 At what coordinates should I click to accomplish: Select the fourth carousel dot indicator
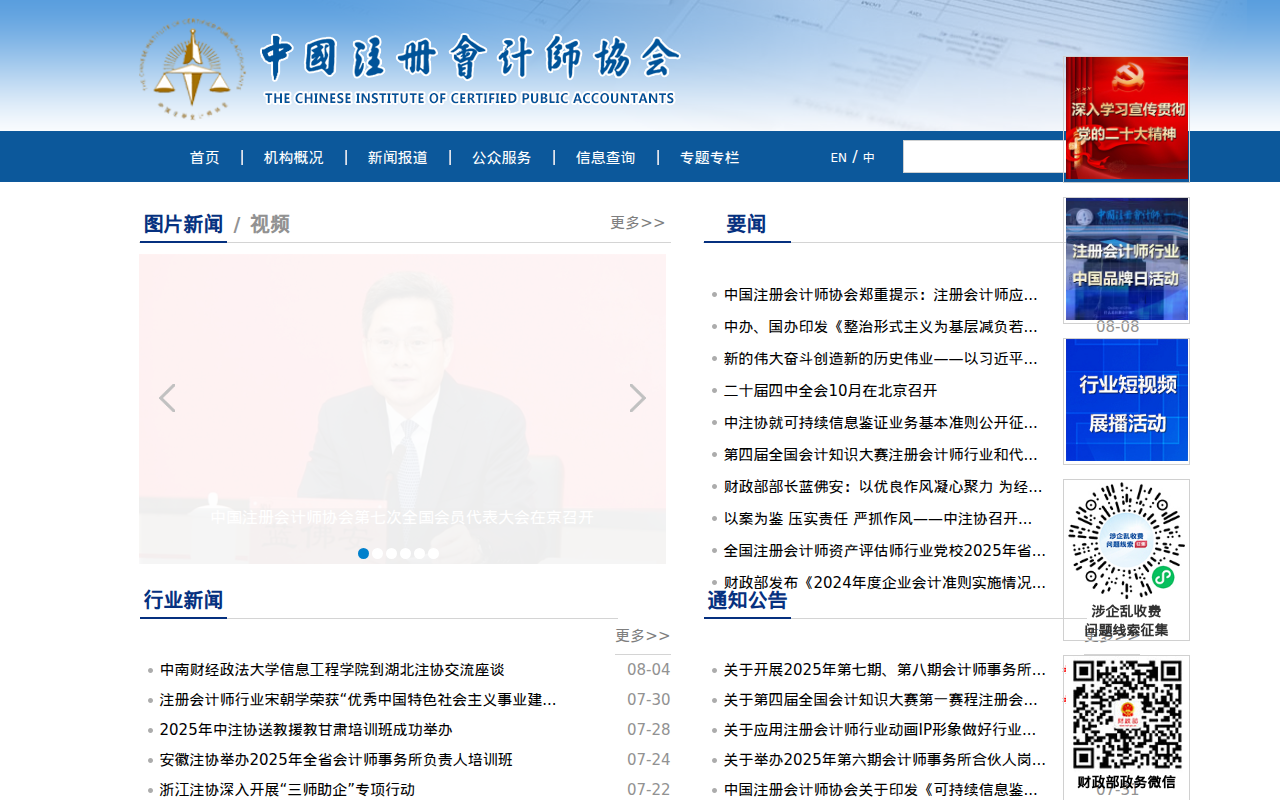(406, 553)
